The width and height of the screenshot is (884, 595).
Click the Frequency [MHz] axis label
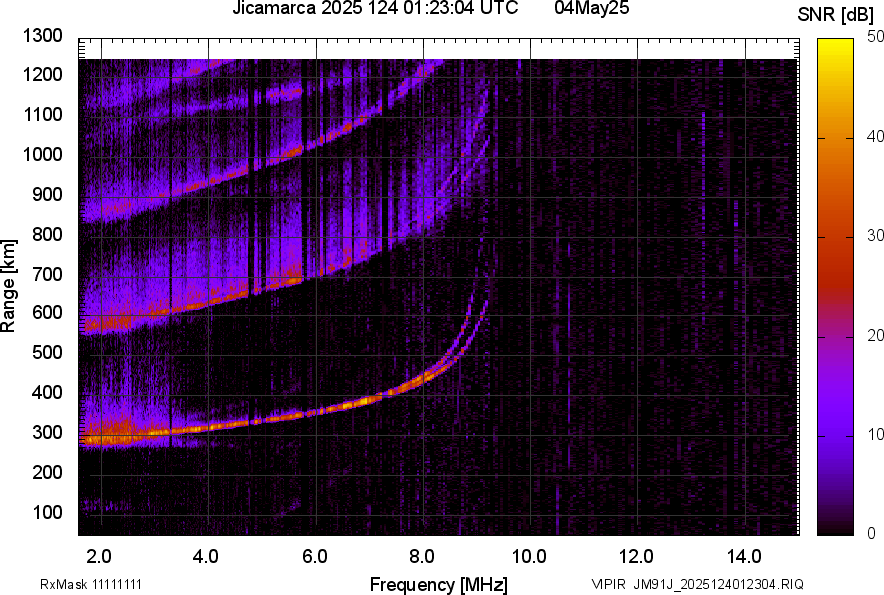tap(439, 584)
